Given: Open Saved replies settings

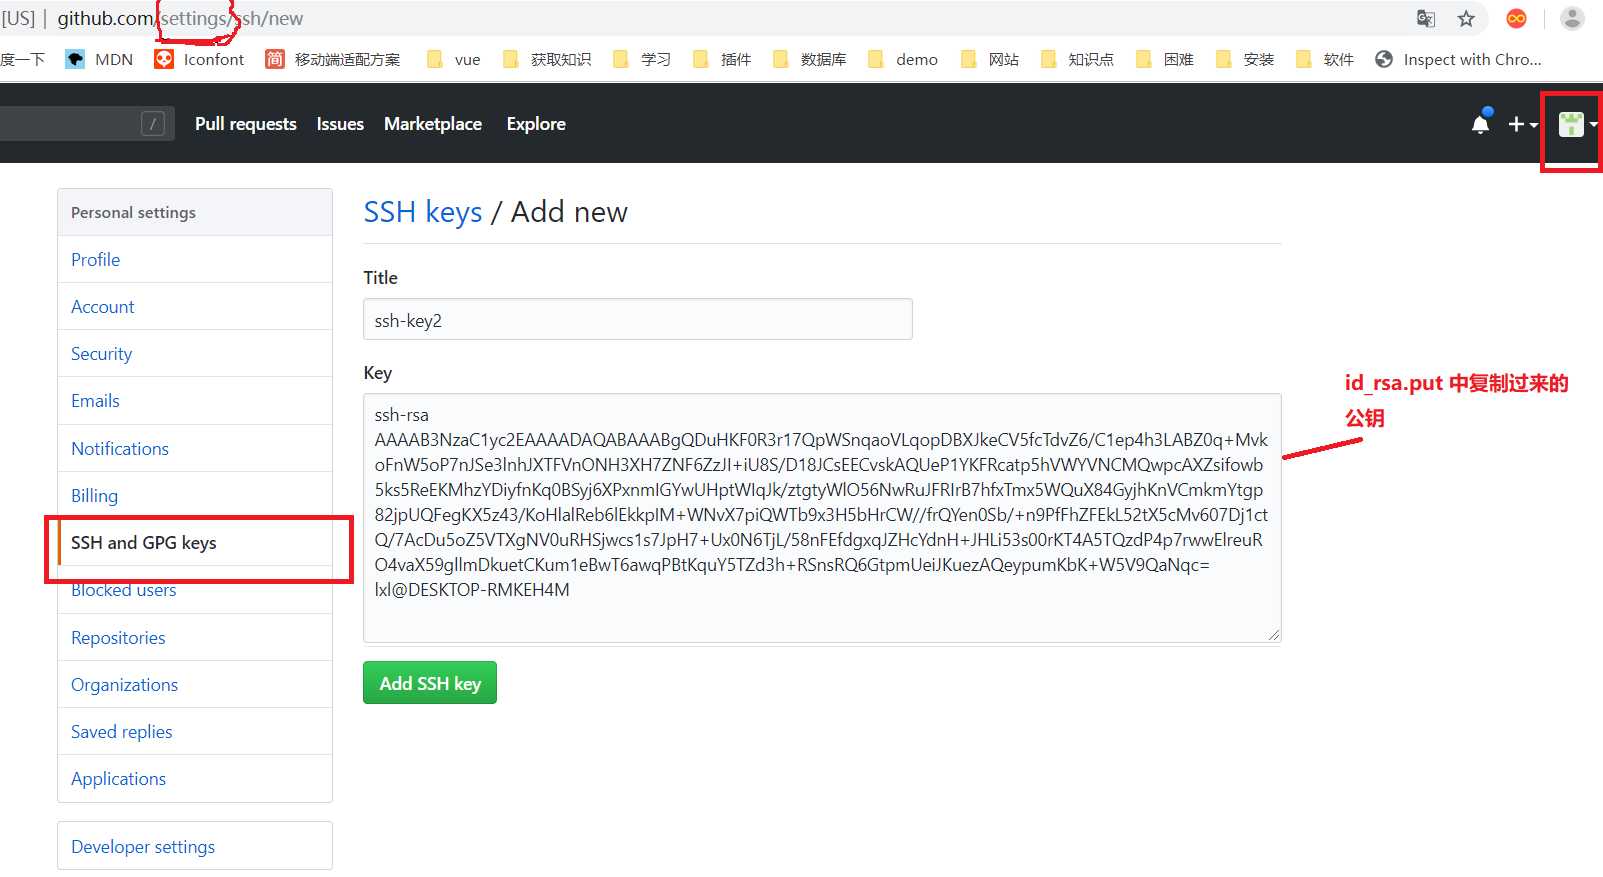Looking at the screenshot, I should [x=195, y=731].
